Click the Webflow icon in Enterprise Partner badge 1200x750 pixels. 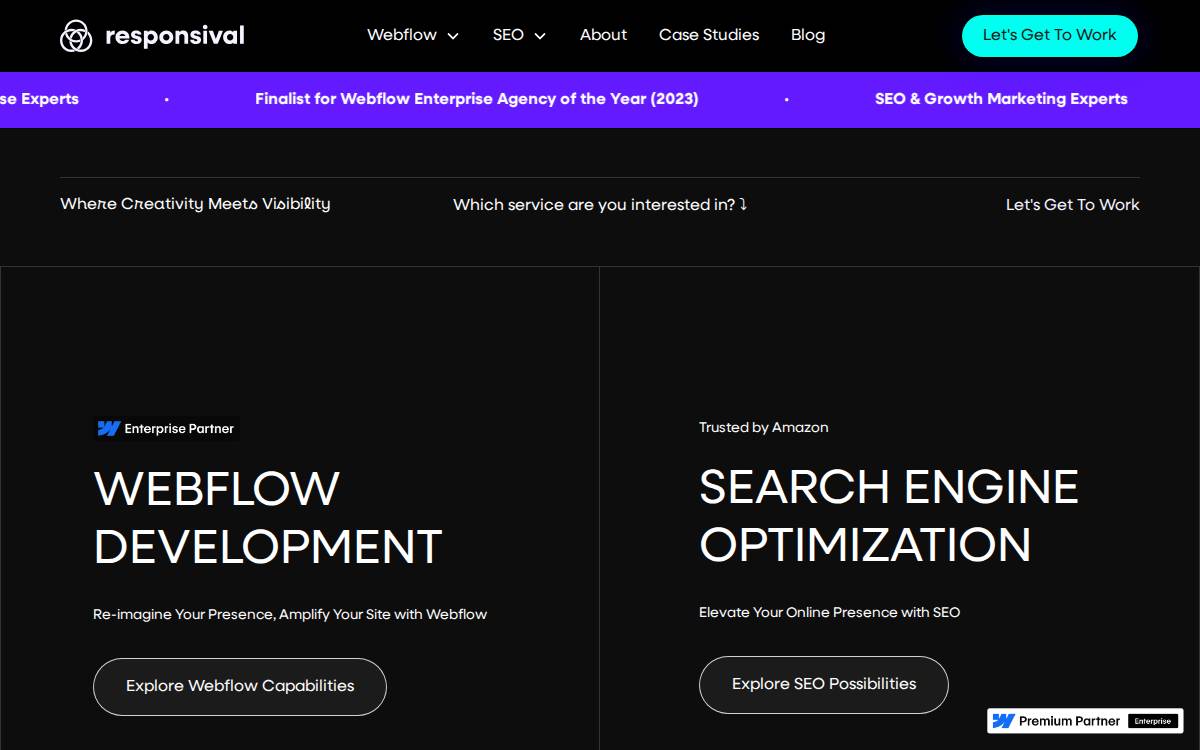click(108, 429)
